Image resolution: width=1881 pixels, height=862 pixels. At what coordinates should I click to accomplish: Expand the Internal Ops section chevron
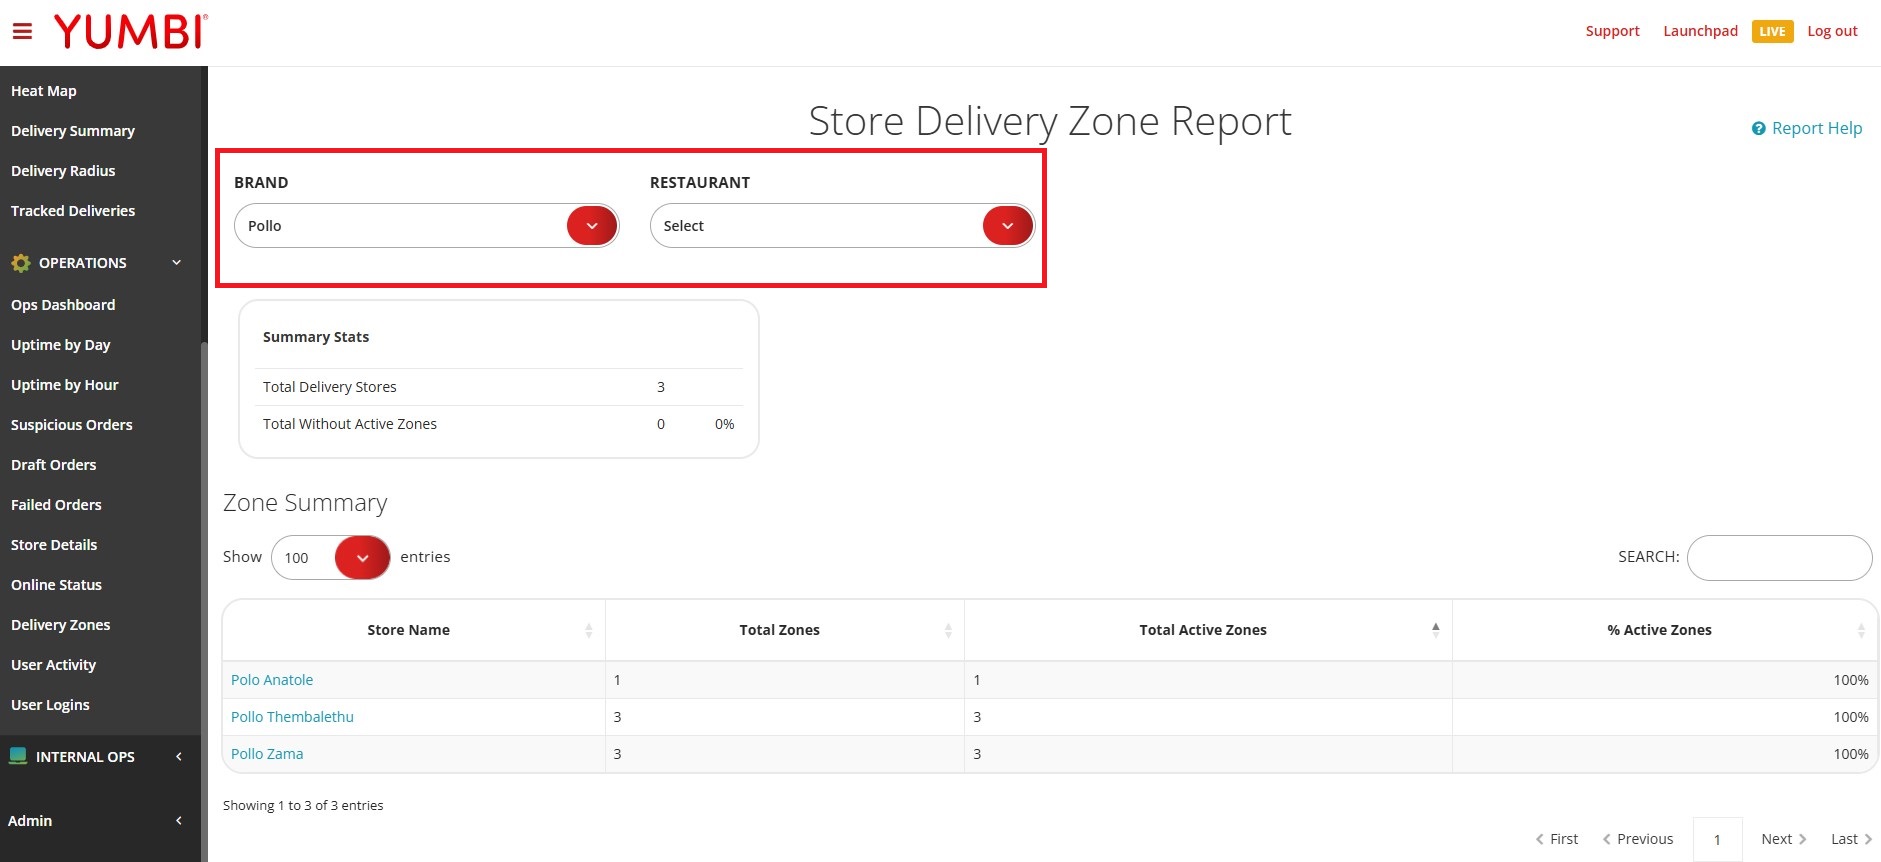tap(179, 757)
